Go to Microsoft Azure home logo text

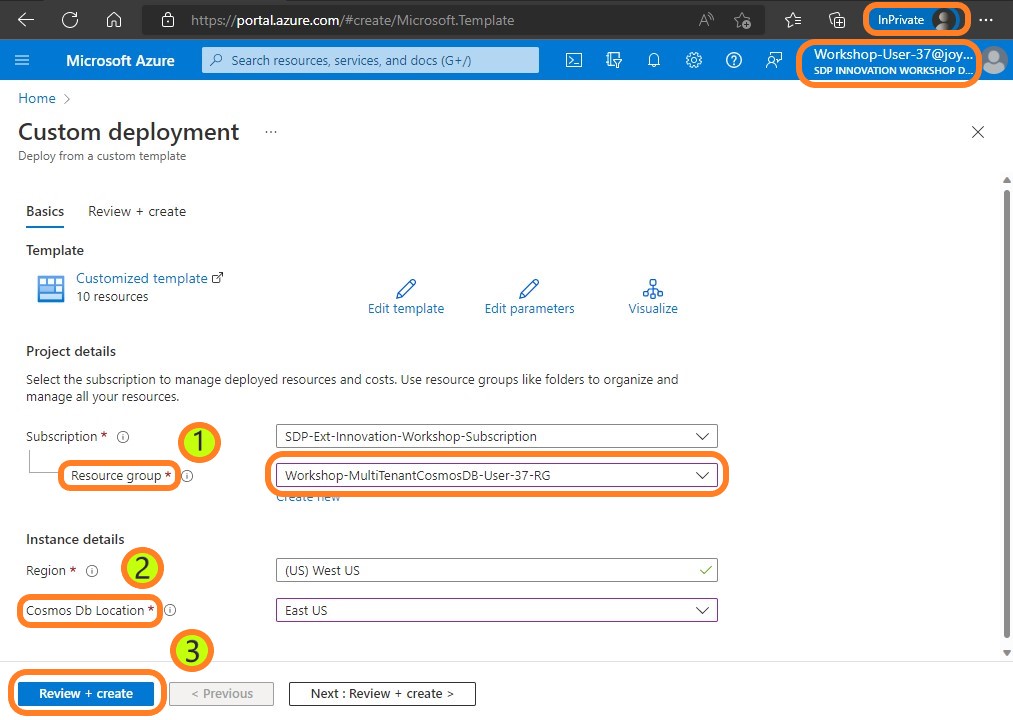(120, 61)
